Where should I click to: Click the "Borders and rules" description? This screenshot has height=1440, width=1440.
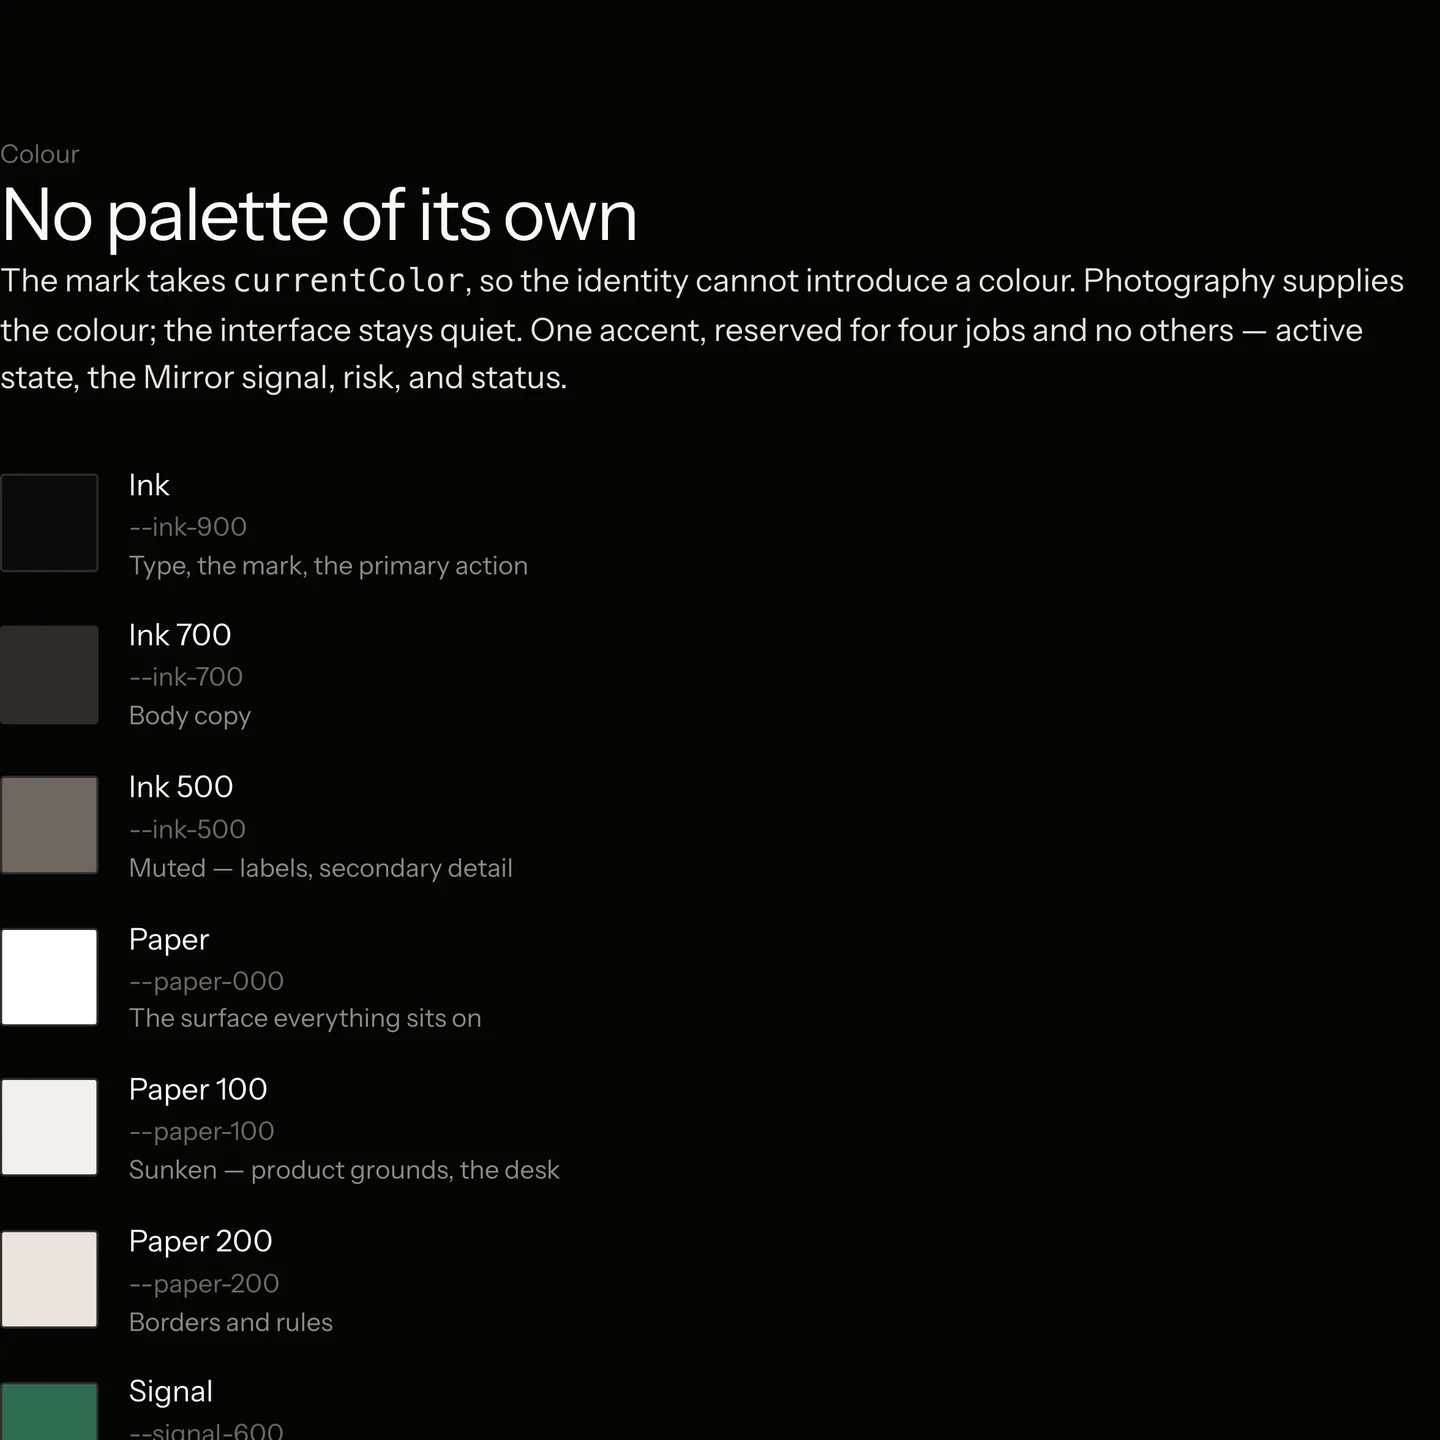pos(231,1322)
